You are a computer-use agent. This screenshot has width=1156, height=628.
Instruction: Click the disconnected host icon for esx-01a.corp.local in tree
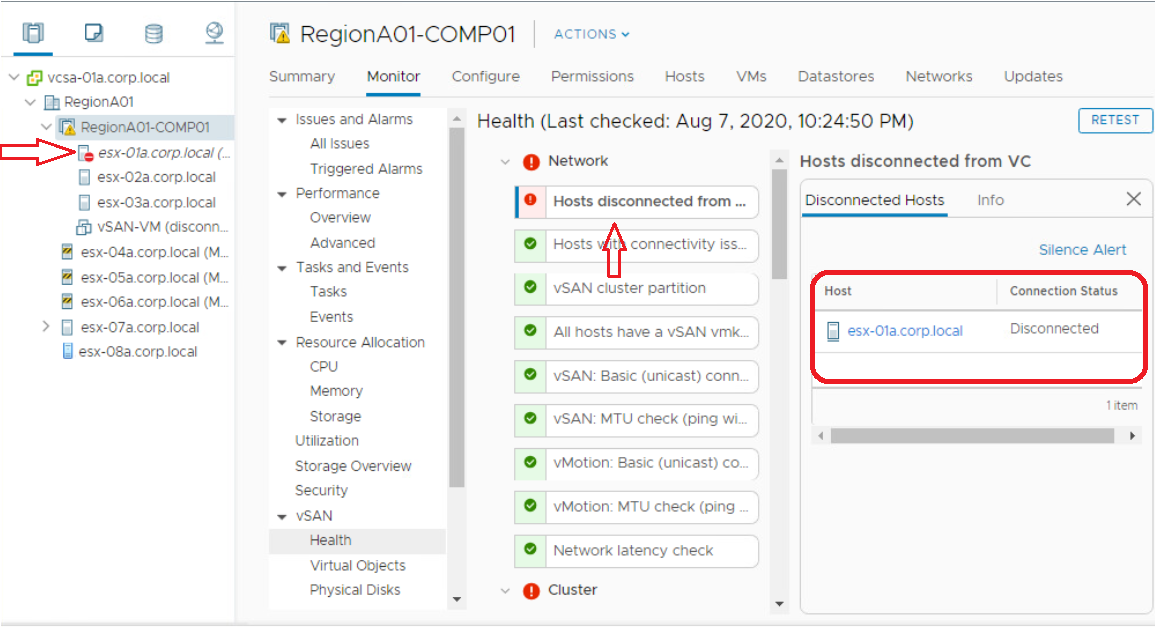coord(85,153)
